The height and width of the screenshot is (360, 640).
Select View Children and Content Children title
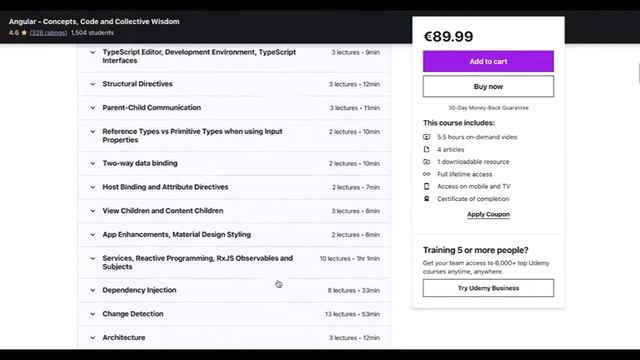tap(163, 211)
